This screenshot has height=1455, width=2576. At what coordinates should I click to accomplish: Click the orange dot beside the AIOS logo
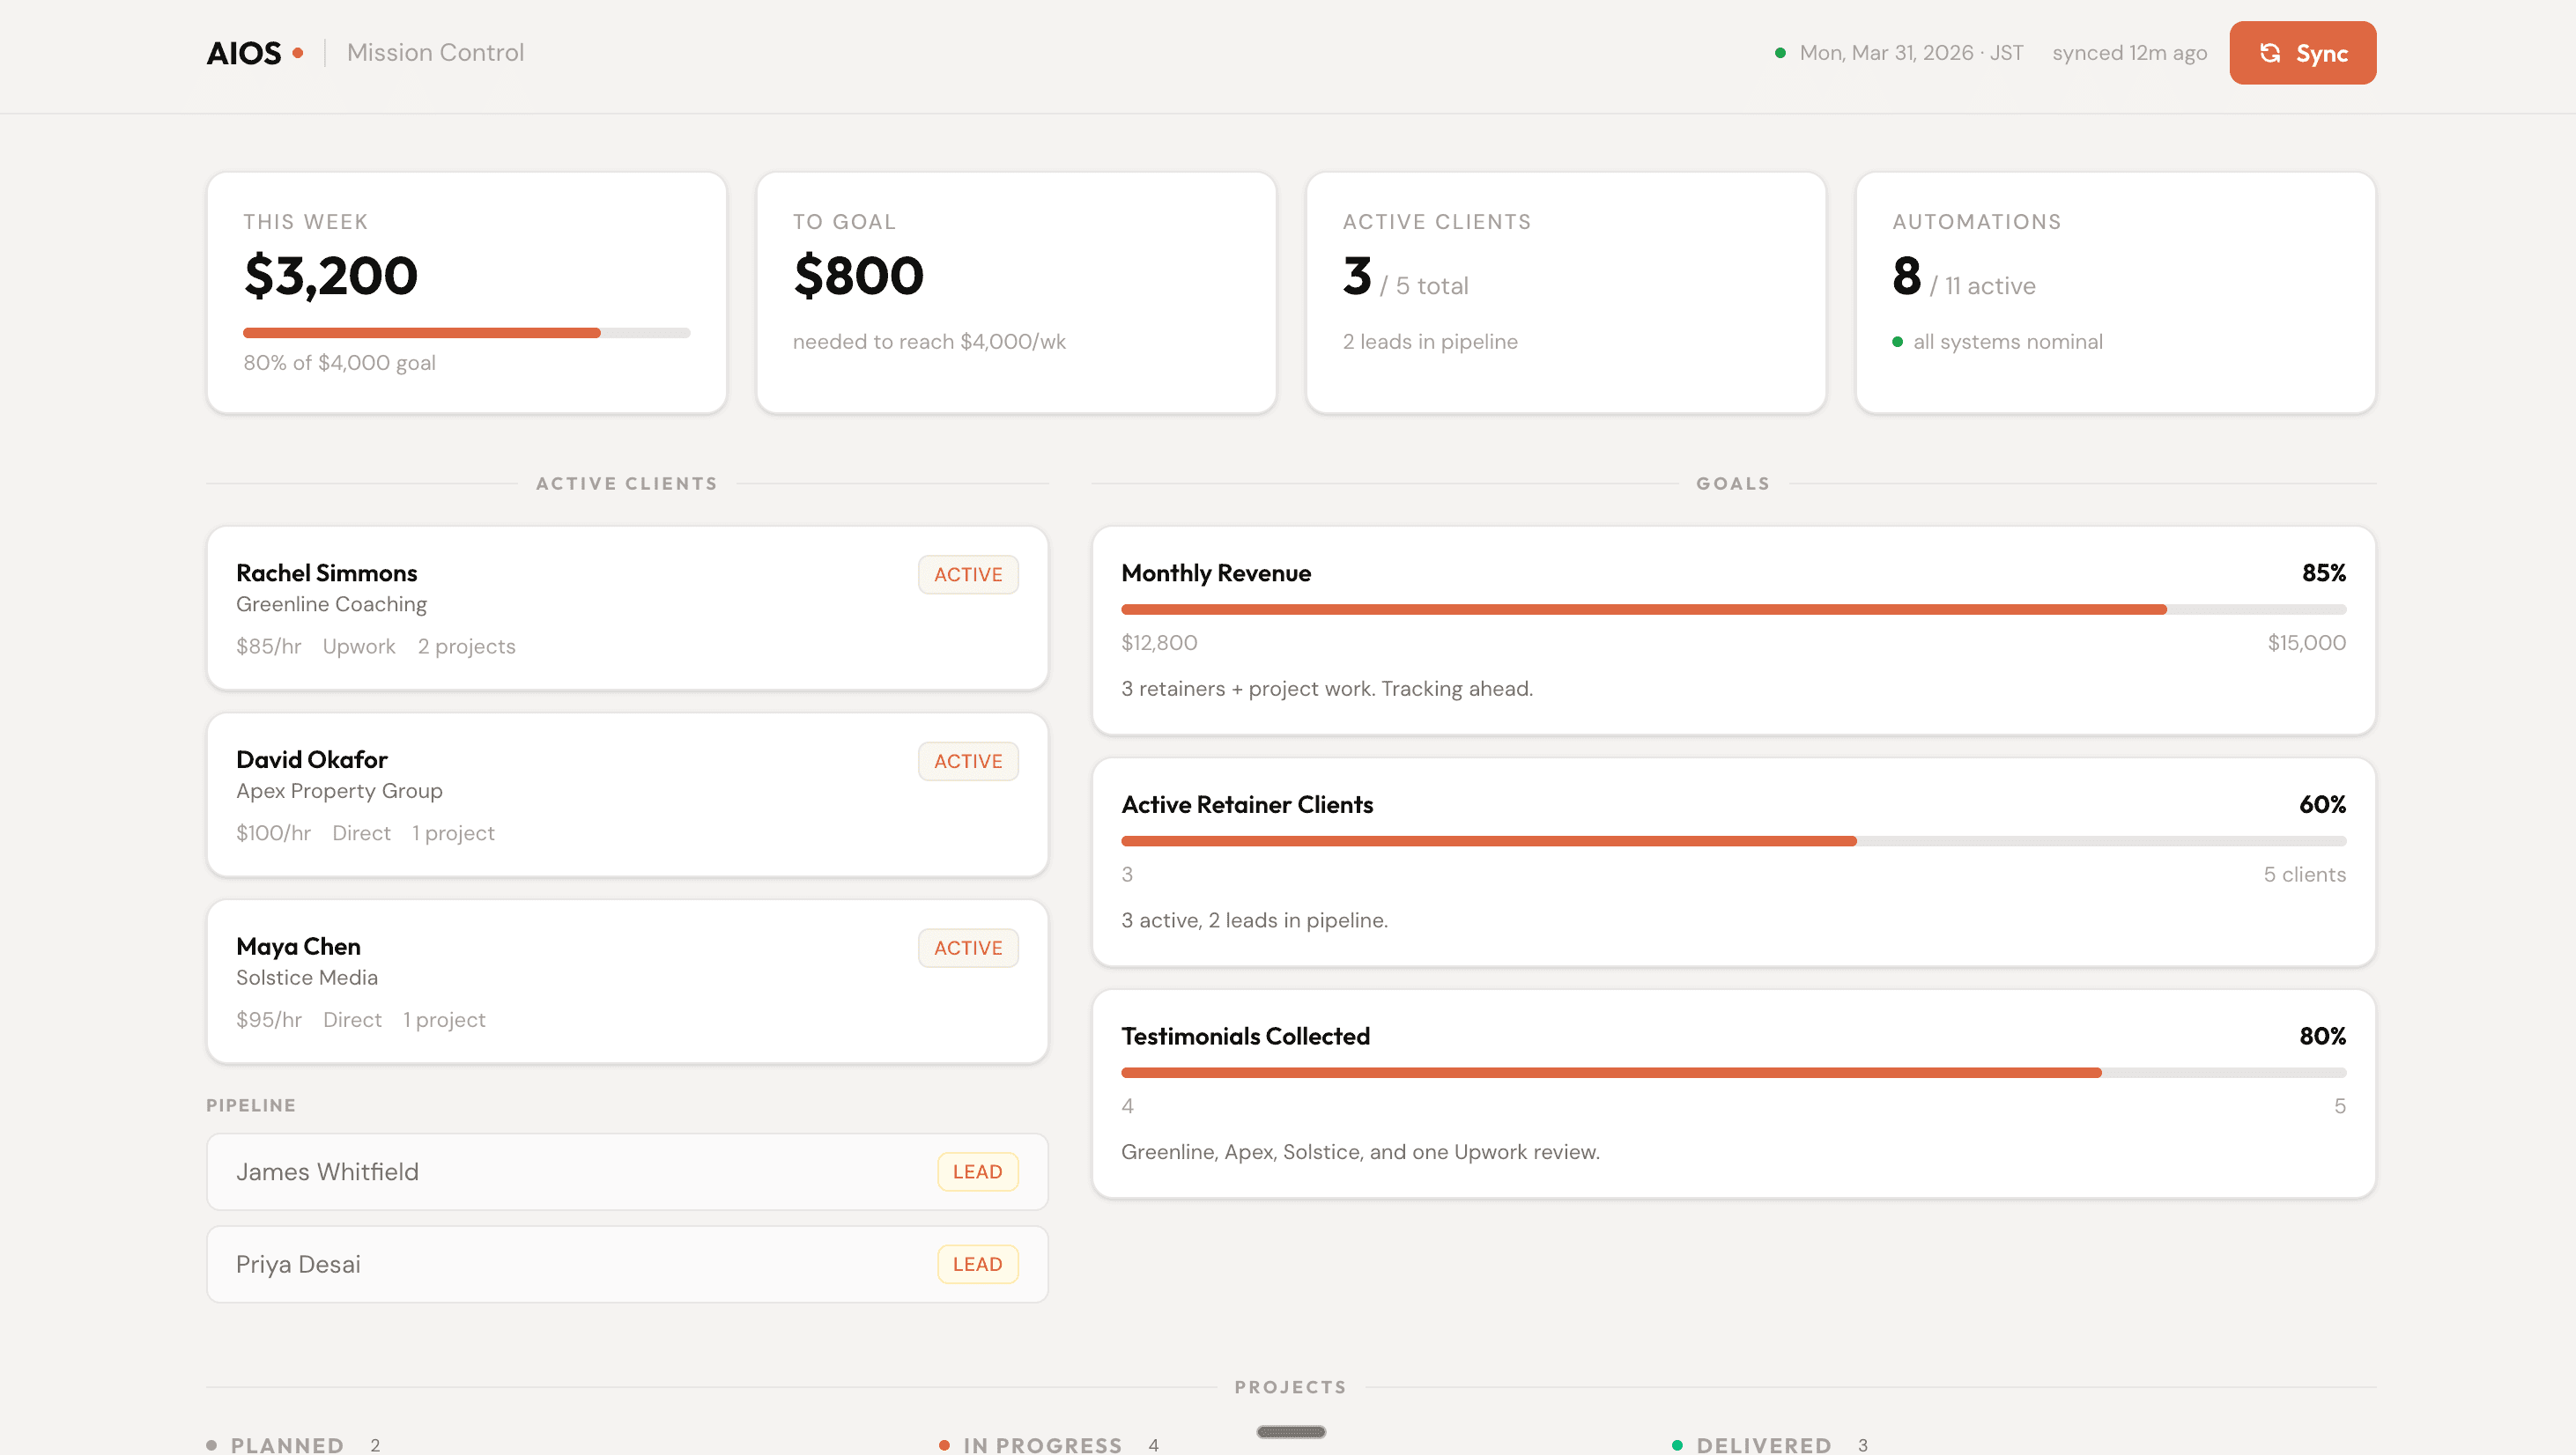click(298, 55)
